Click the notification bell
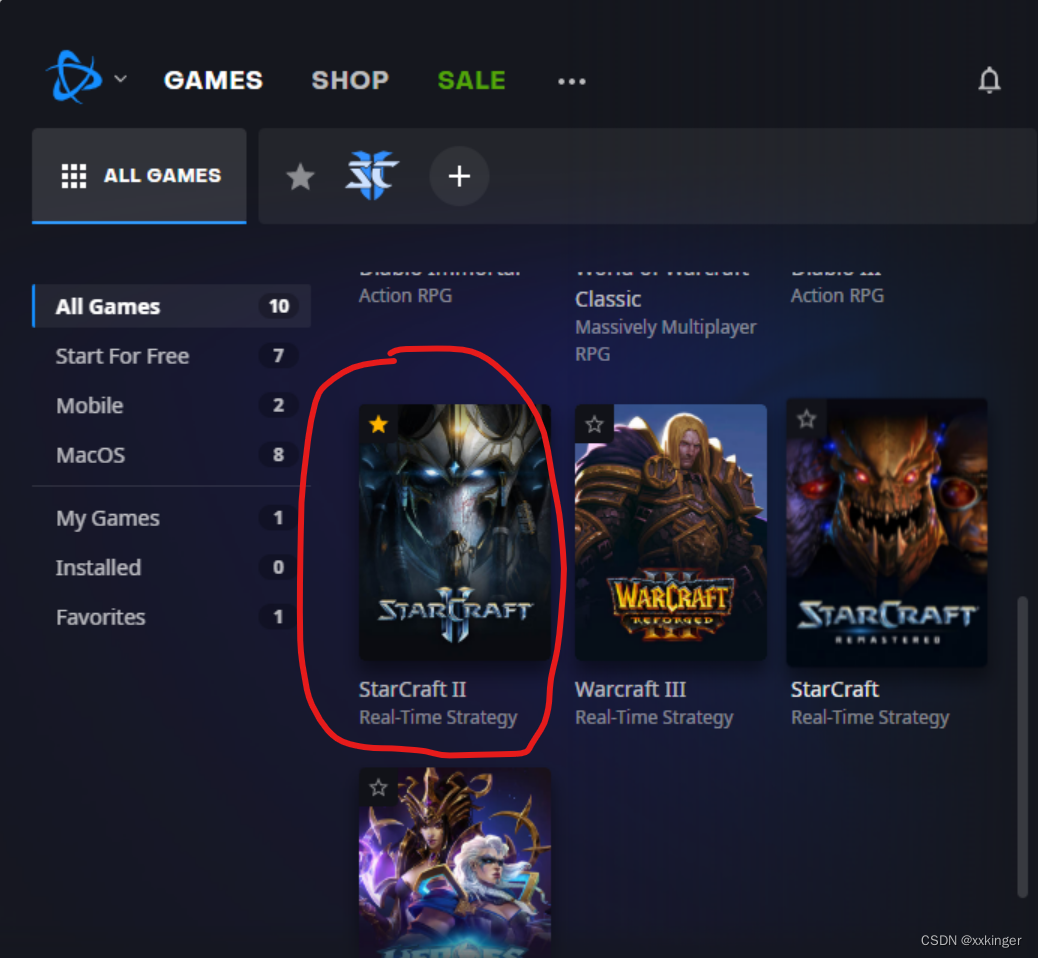This screenshot has height=958, width=1038. [x=989, y=81]
